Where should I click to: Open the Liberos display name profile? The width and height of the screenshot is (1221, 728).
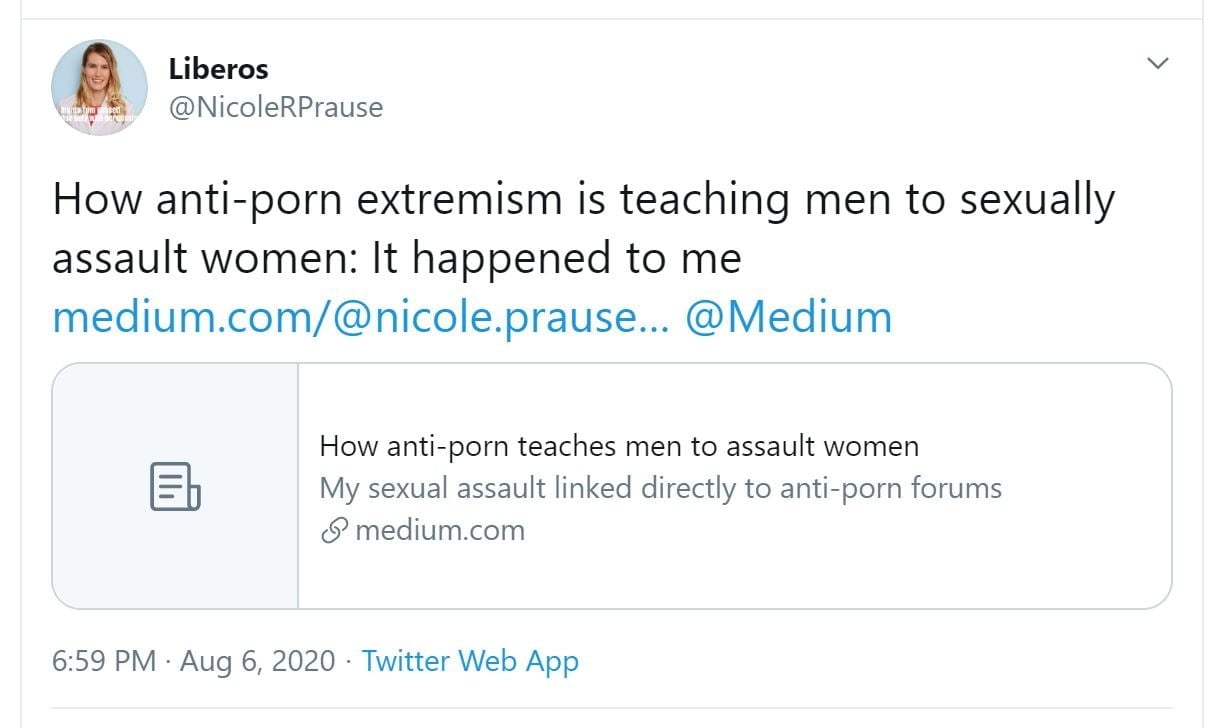(x=218, y=69)
